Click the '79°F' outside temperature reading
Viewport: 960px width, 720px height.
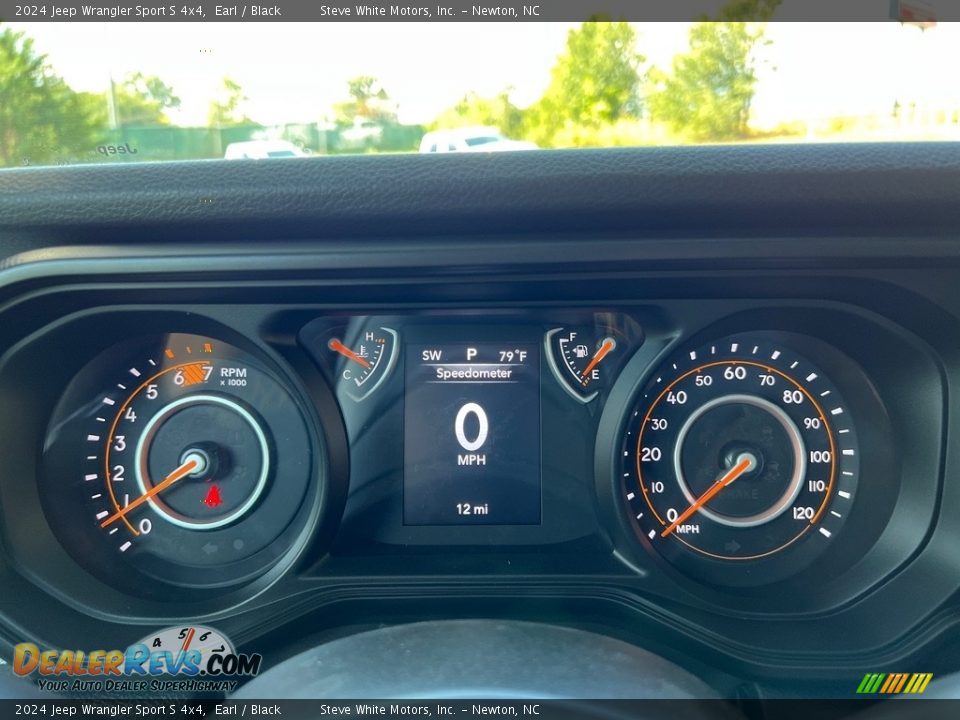tap(512, 356)
